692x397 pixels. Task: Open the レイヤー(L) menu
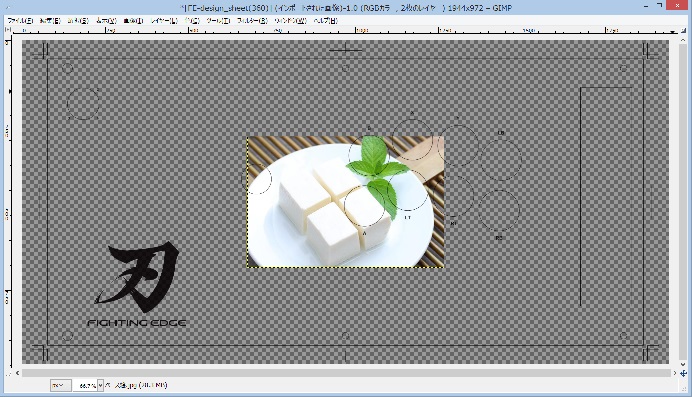point(164,21)
